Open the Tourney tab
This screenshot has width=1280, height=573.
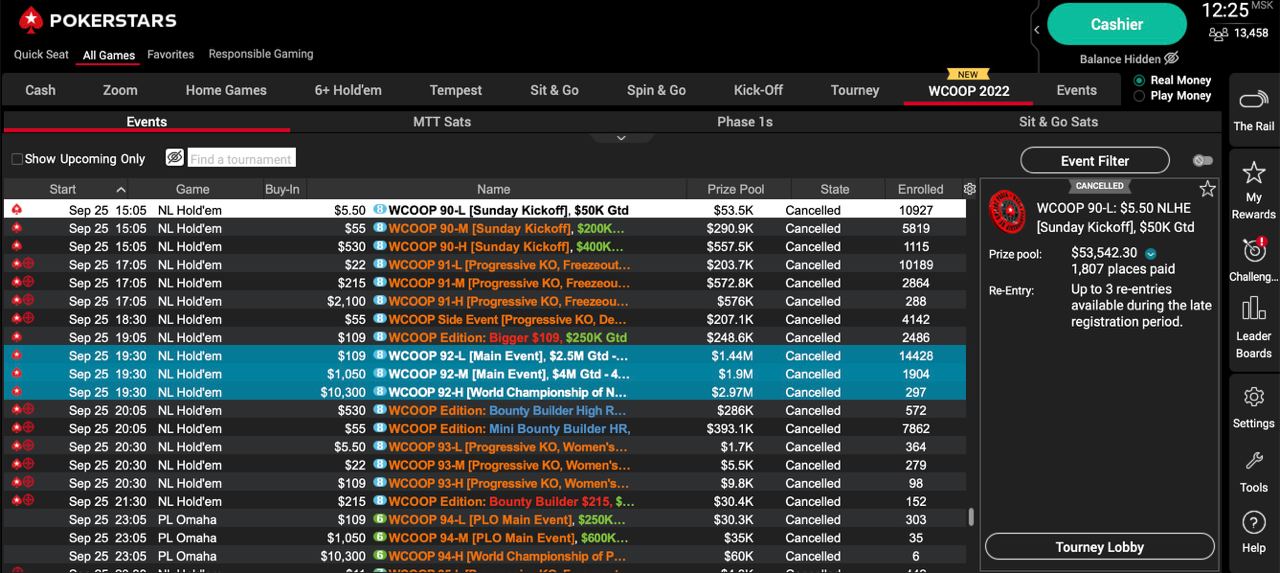(855, 90)
